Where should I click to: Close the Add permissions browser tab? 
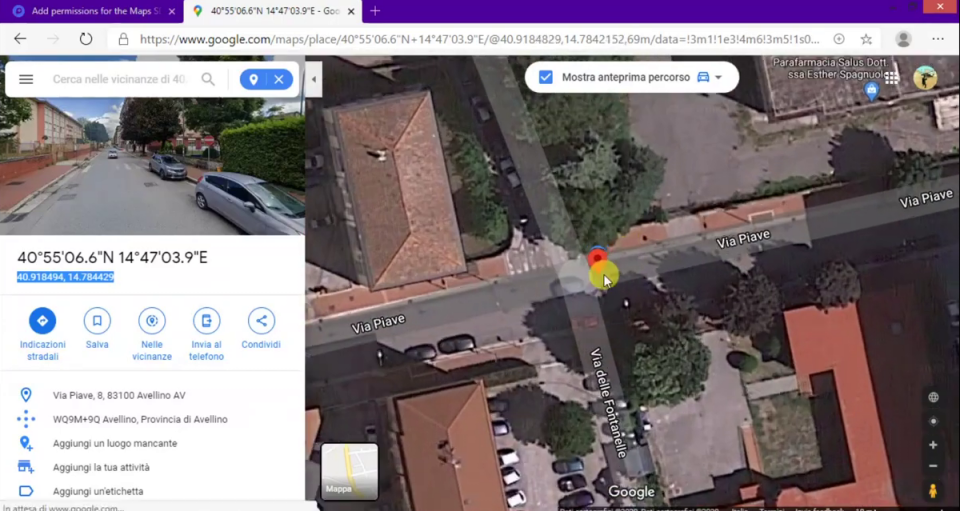coord(171,11)
